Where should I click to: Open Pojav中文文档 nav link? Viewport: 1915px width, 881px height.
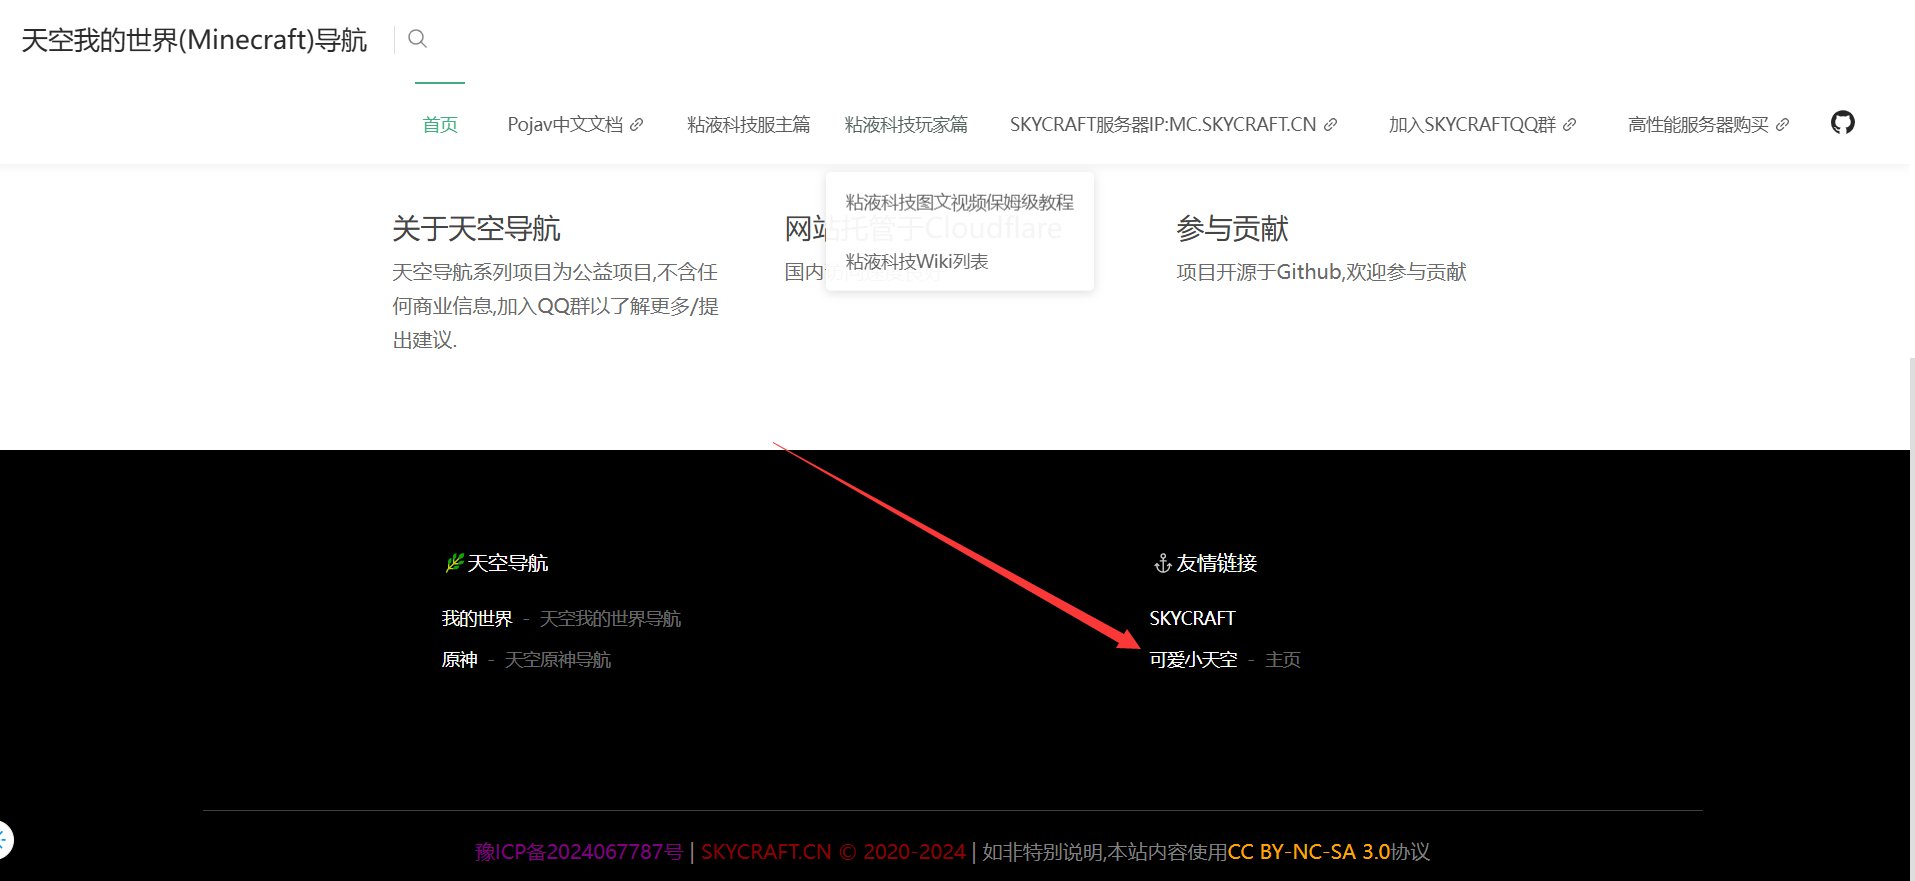565,125
